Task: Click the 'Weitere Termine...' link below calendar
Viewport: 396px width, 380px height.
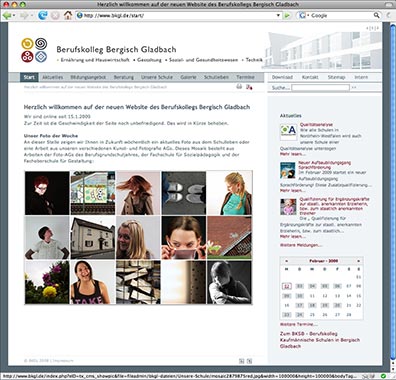Action: click(299, 324)
